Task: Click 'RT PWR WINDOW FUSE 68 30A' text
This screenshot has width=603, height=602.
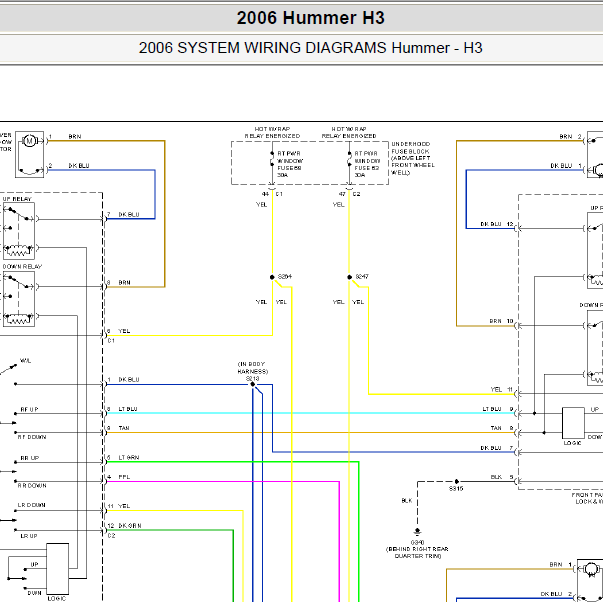Action: pyautogui.click(x=290, y=164)
